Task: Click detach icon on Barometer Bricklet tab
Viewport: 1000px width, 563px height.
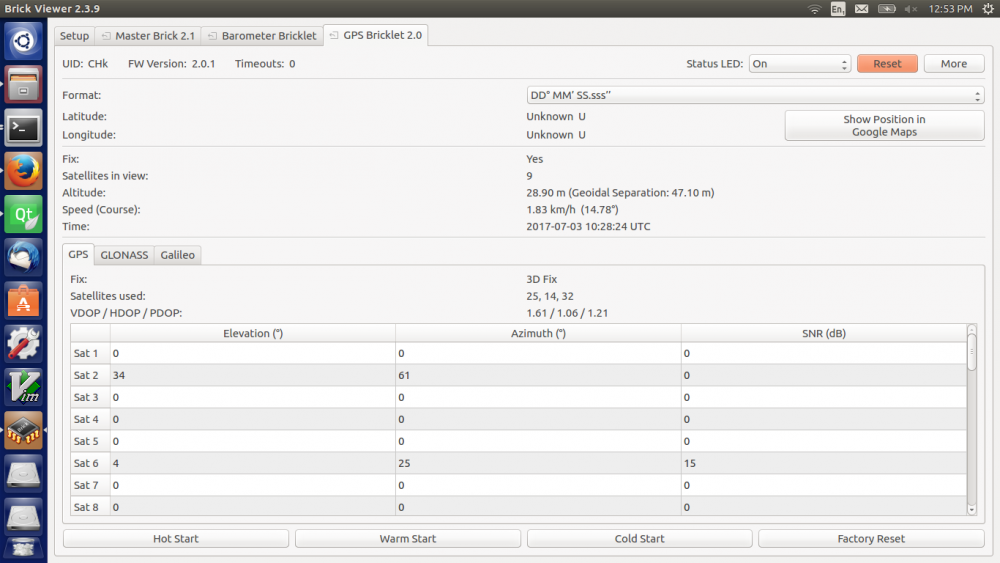Action: 211,36
